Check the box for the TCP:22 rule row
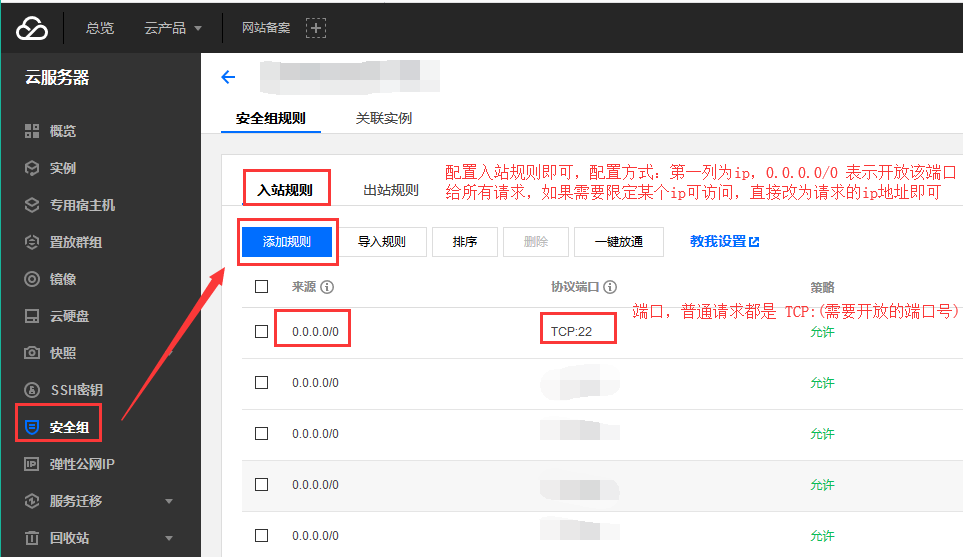 click(x=262, y=332)
